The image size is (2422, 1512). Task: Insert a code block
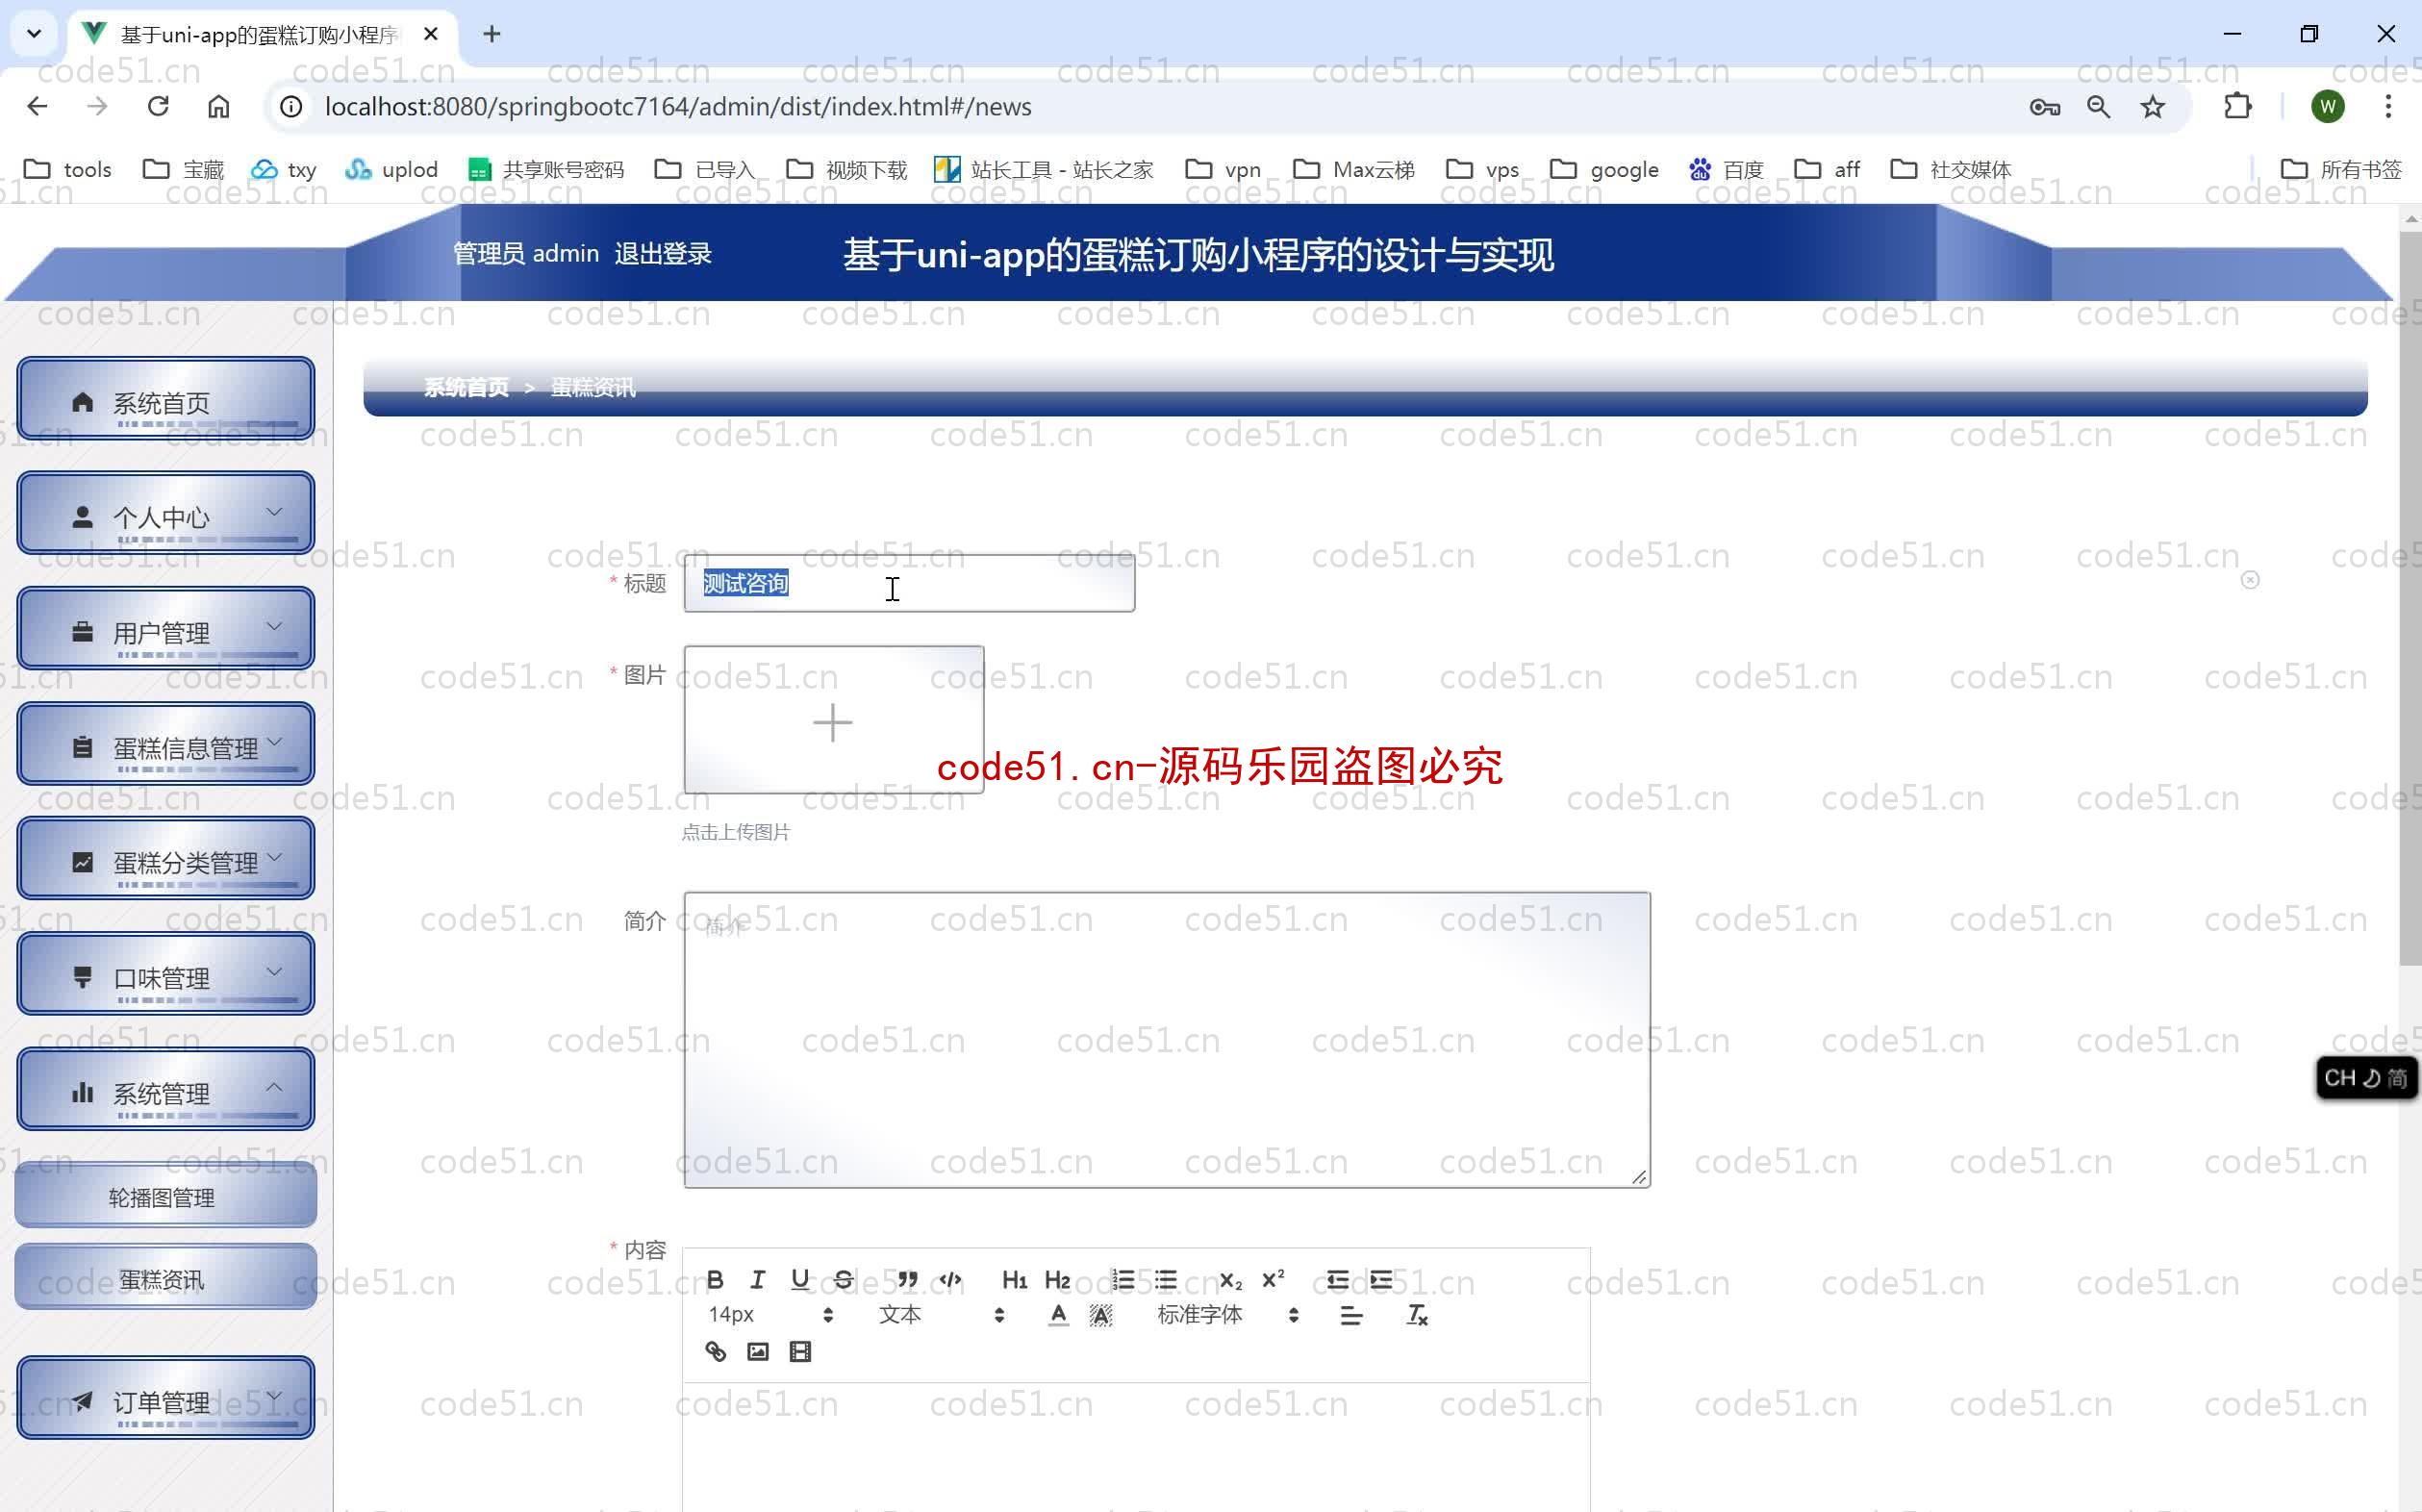950,1279
